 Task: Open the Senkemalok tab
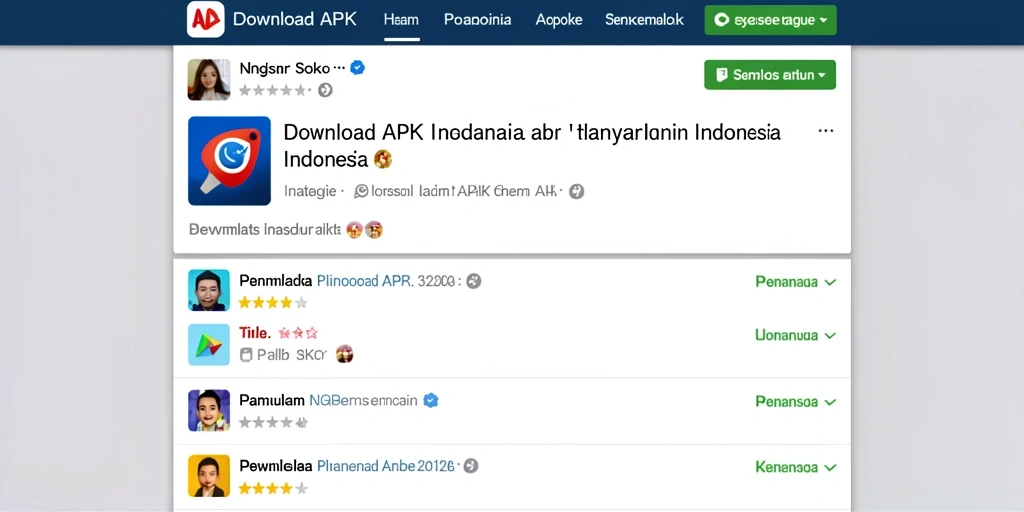click(x=644, y=20)
